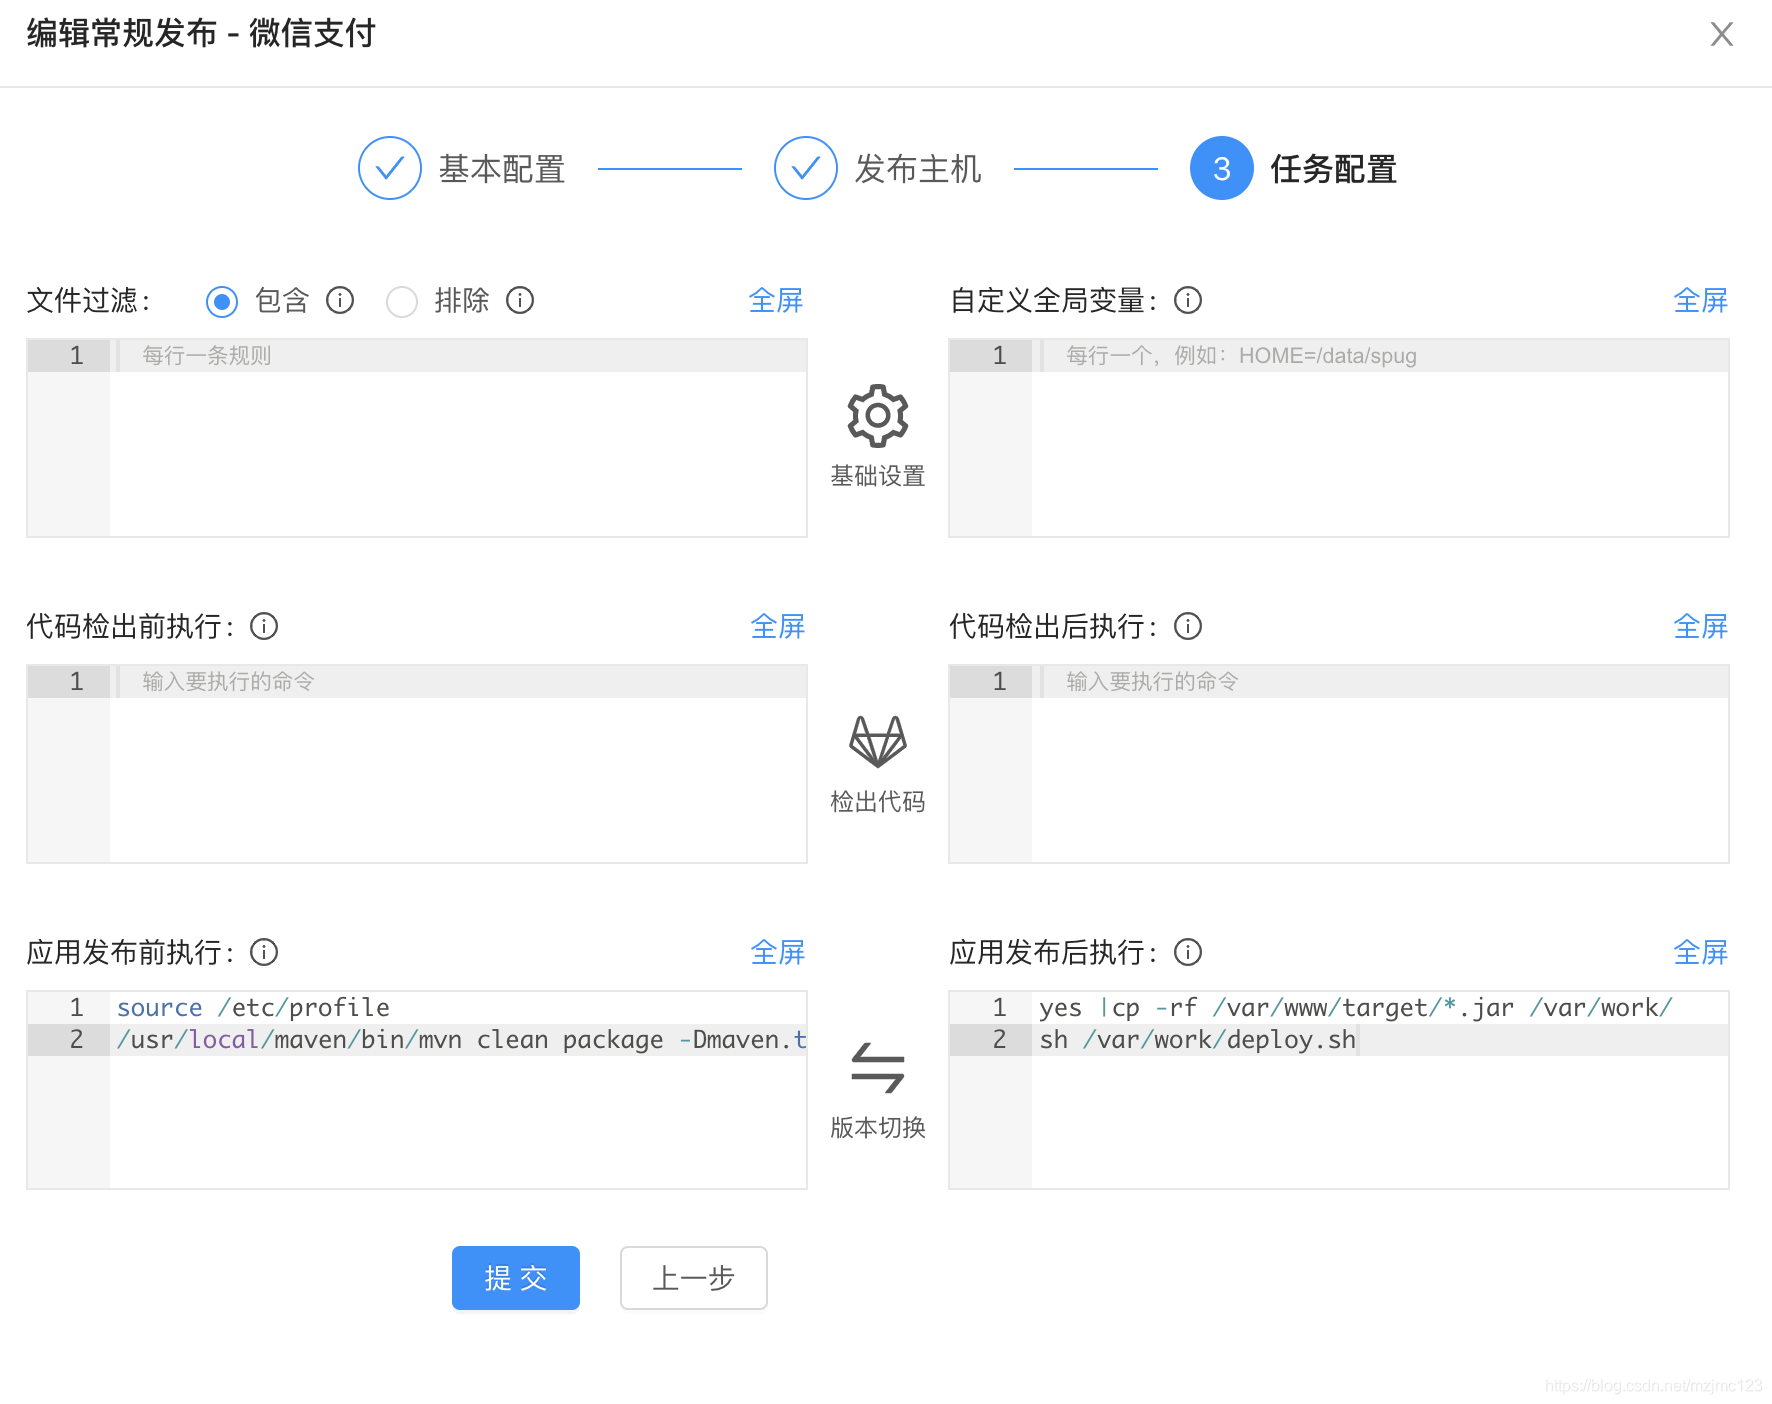Close the 编辑常规发布 dialog
This screenshot has height=1404, width=1772.
point(1722,34)
